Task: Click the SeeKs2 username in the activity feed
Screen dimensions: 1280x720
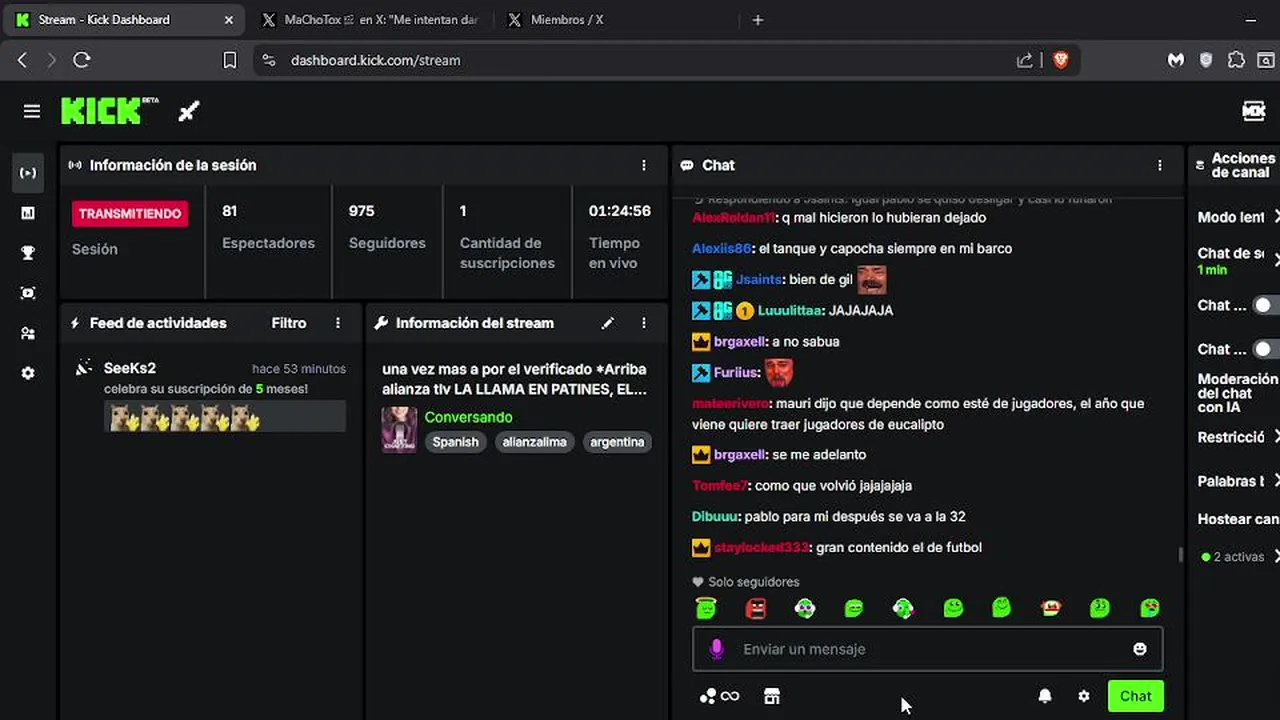Action: [x=130, y=368]
